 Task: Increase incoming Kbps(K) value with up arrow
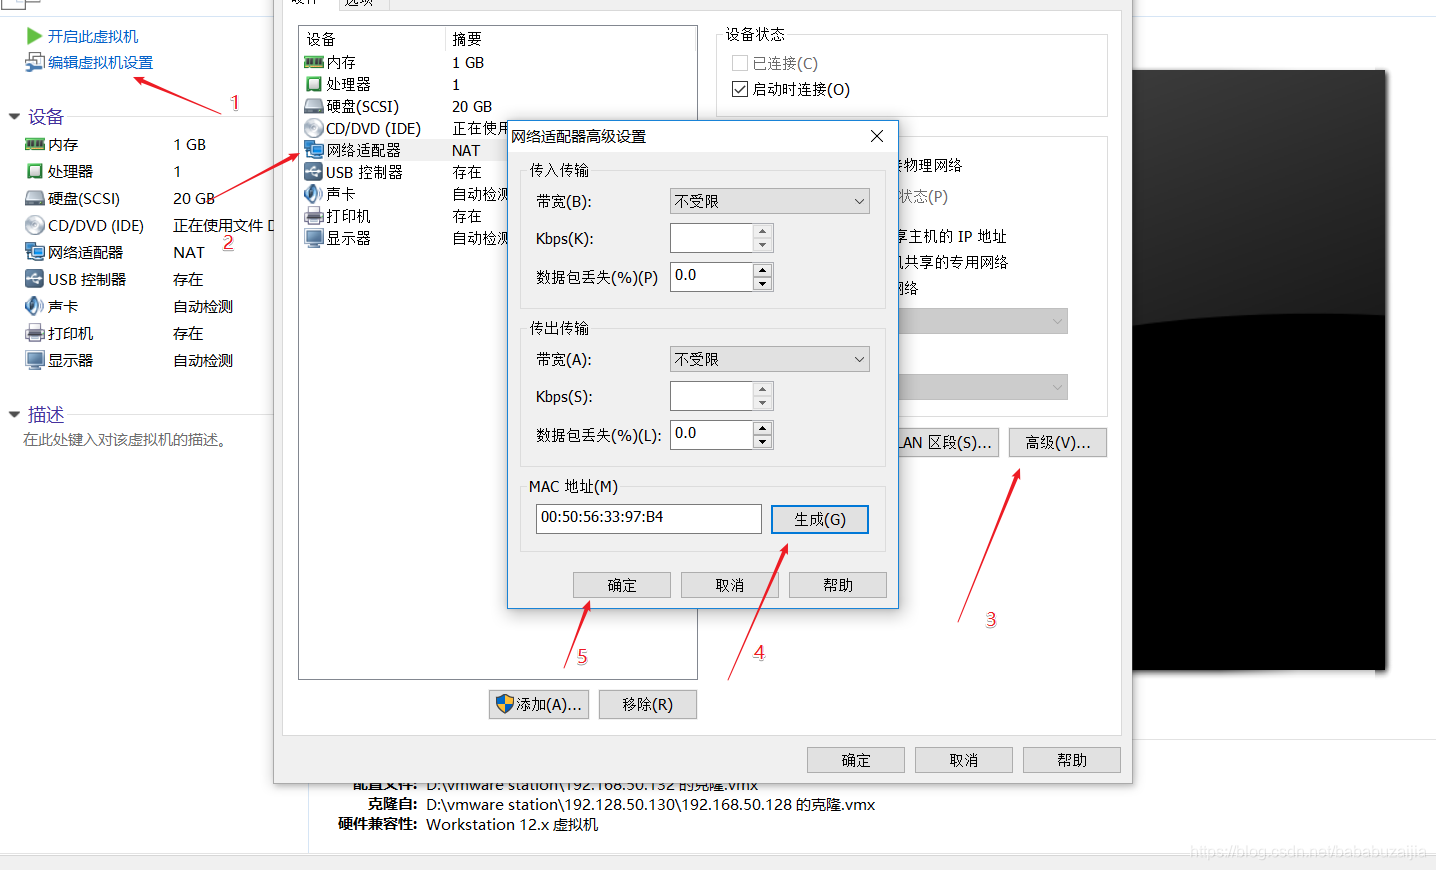pyautogui.click(x=763, y=232)
